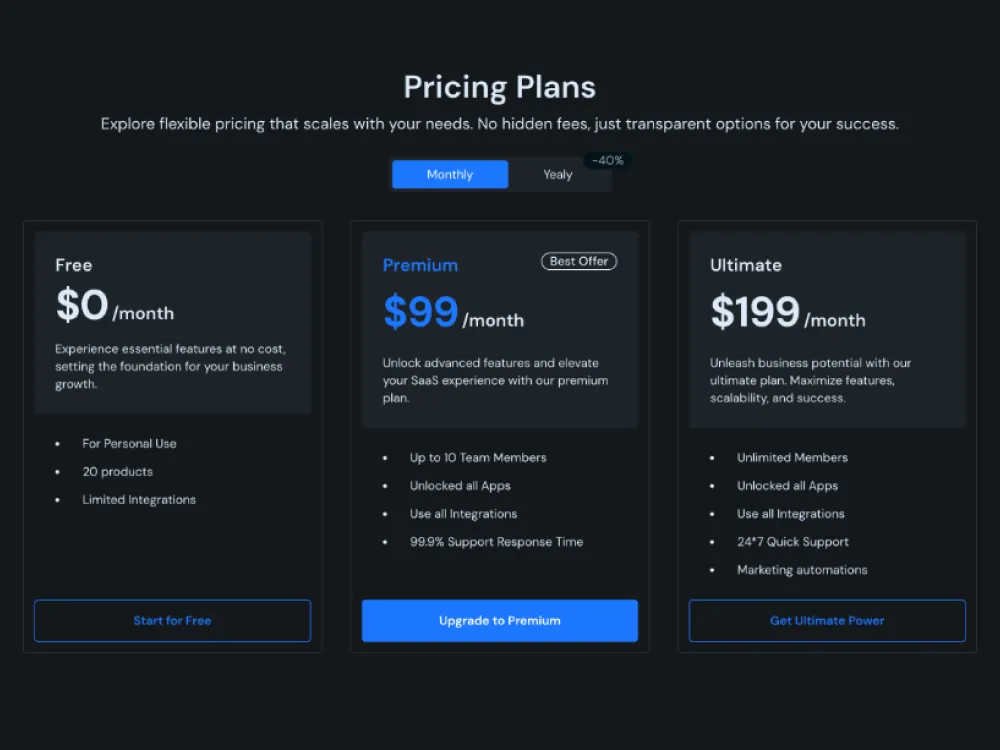This screenshot has width=1000, height=750.
Task: Click the Free plan title
Action: tap(74, 265)
